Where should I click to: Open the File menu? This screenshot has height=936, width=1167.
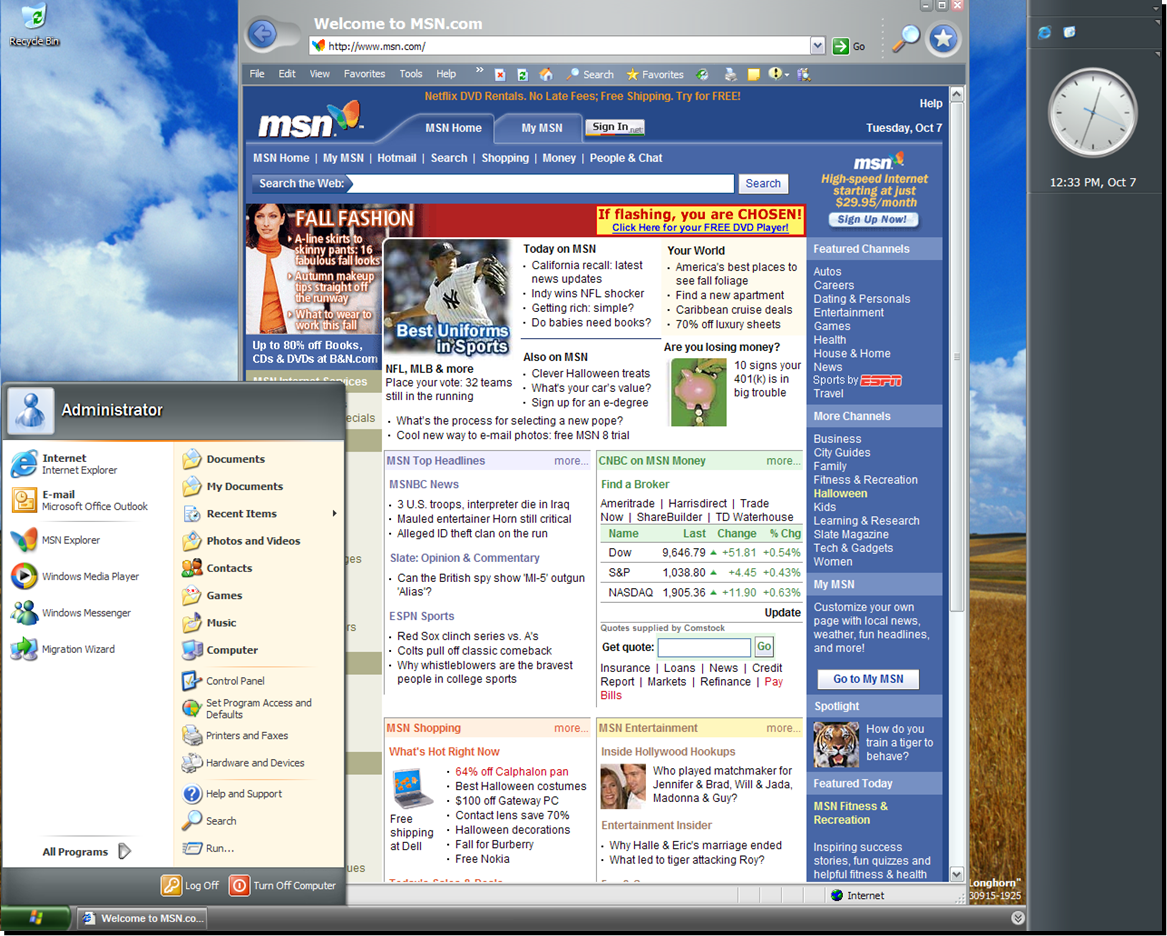[x=257, y=74]
